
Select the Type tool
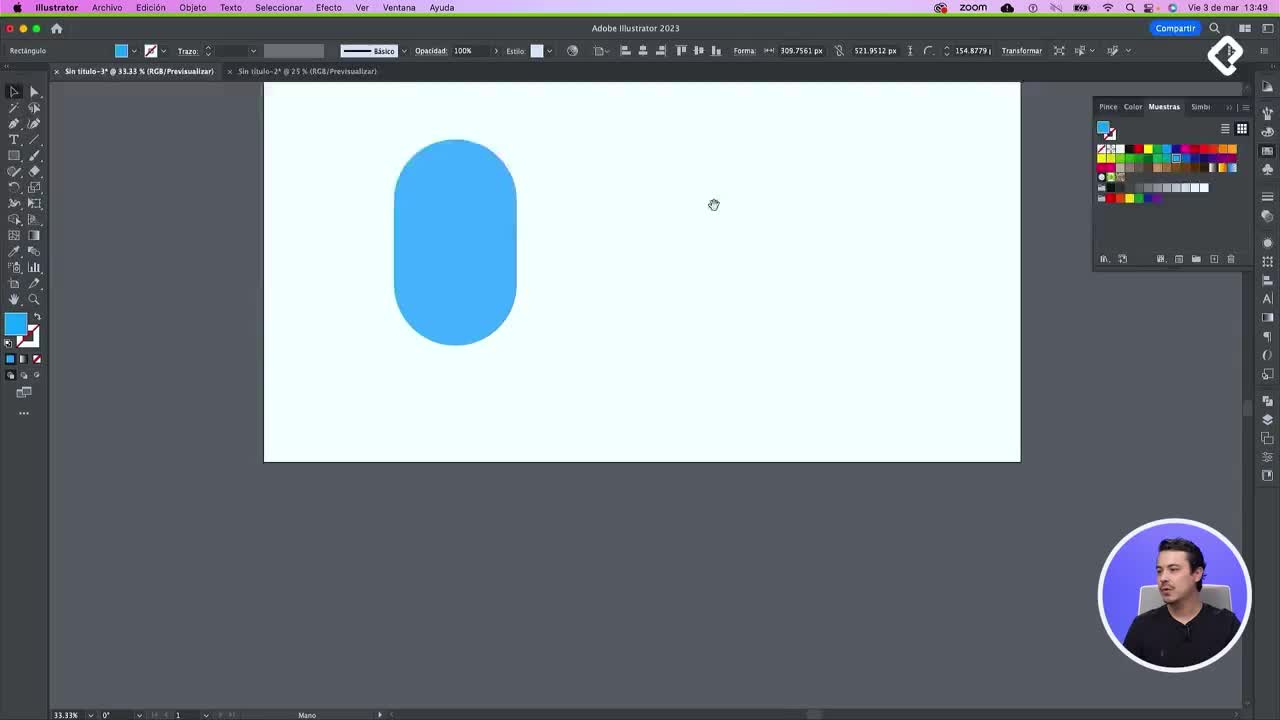coord(14,140)
